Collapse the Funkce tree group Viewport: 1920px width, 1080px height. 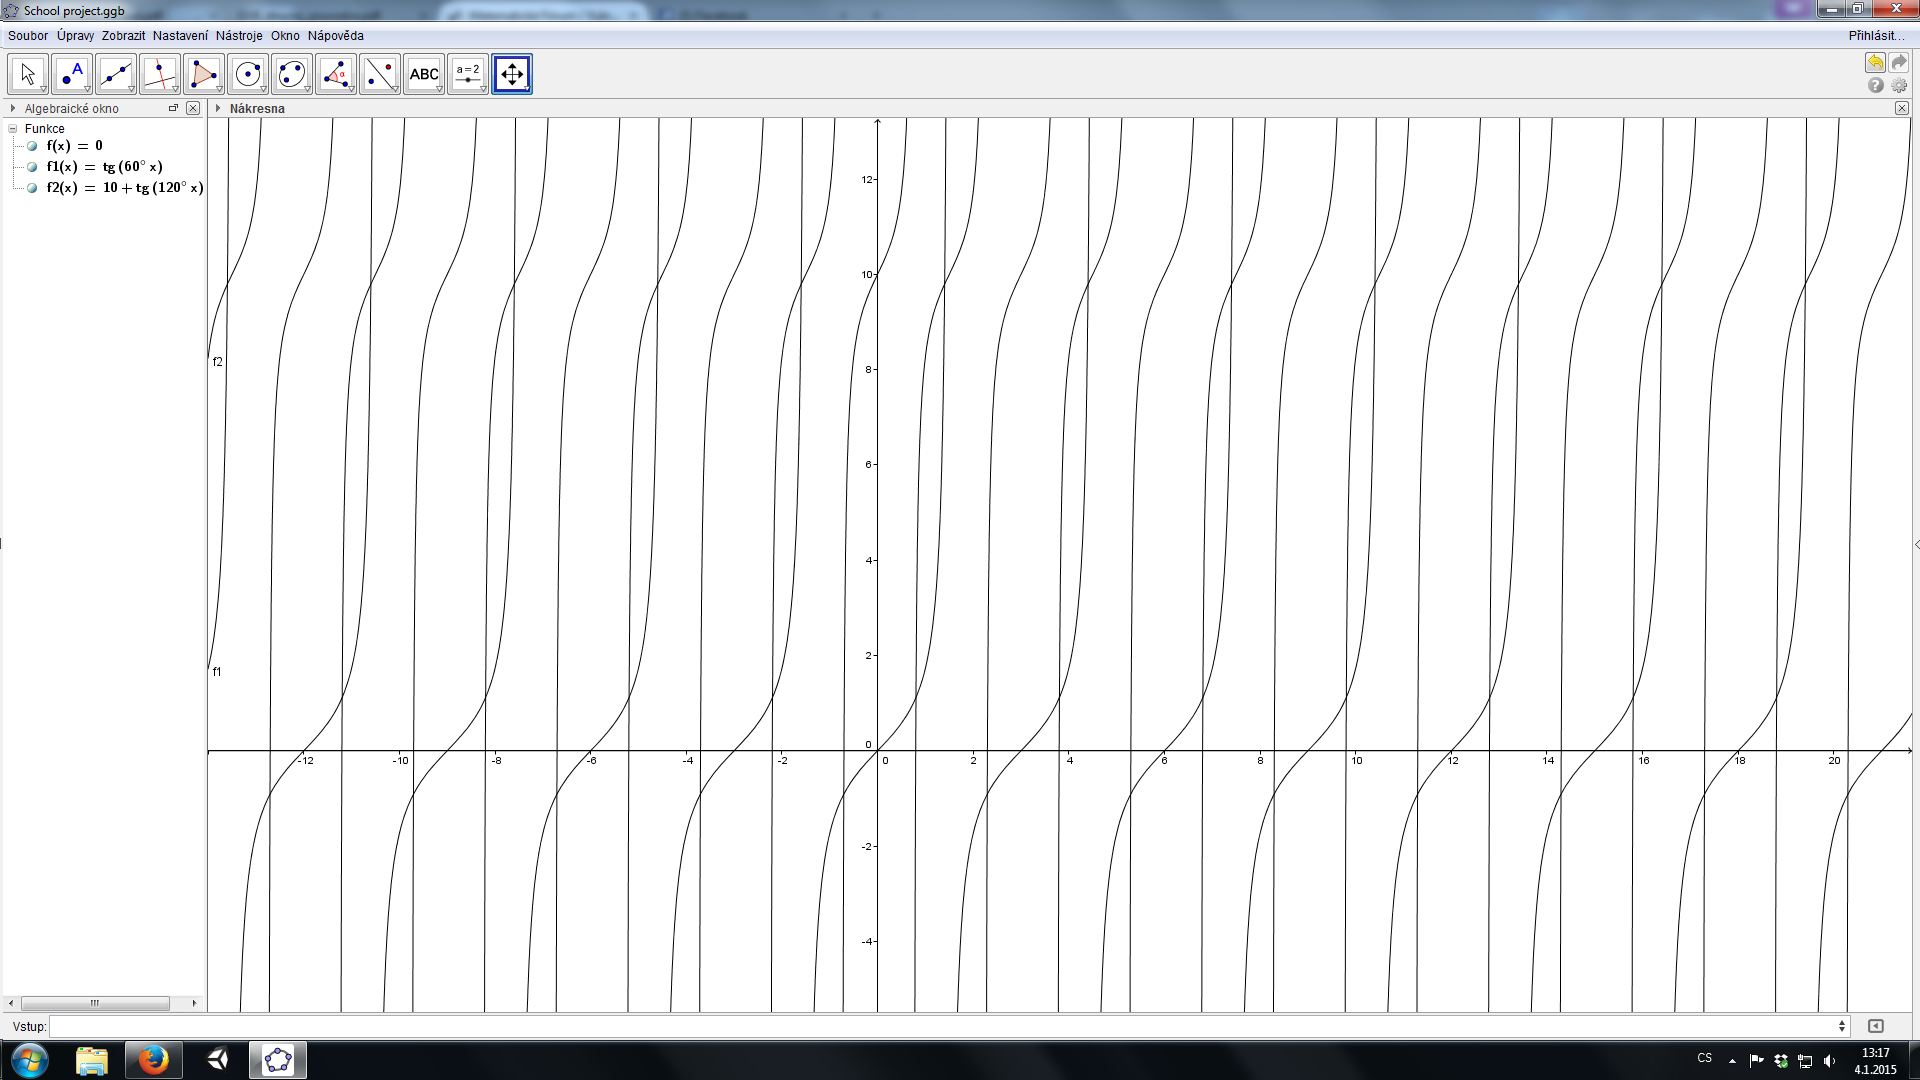(13, 129)
